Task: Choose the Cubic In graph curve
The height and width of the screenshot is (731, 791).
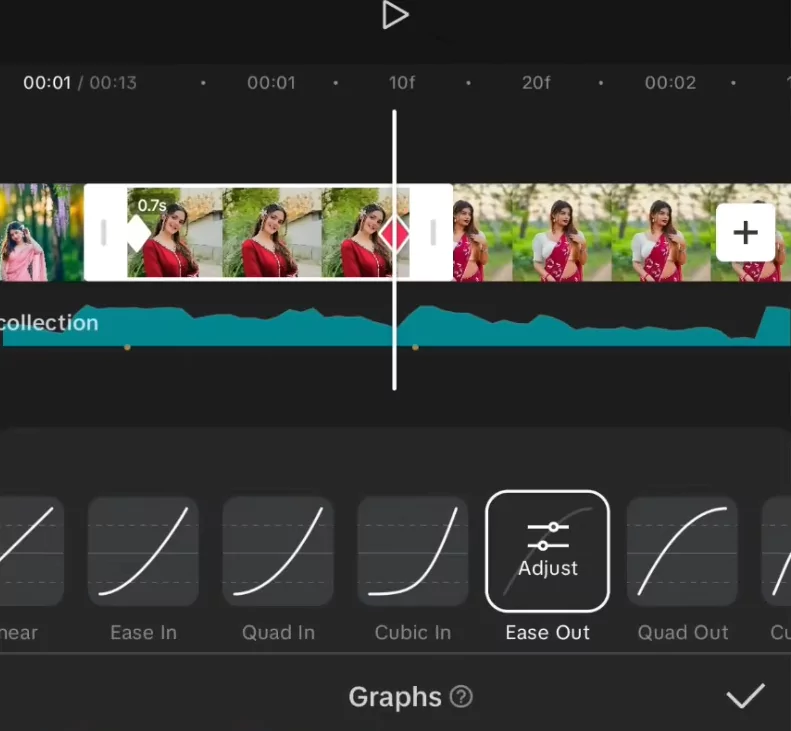Action: (413, 551)
